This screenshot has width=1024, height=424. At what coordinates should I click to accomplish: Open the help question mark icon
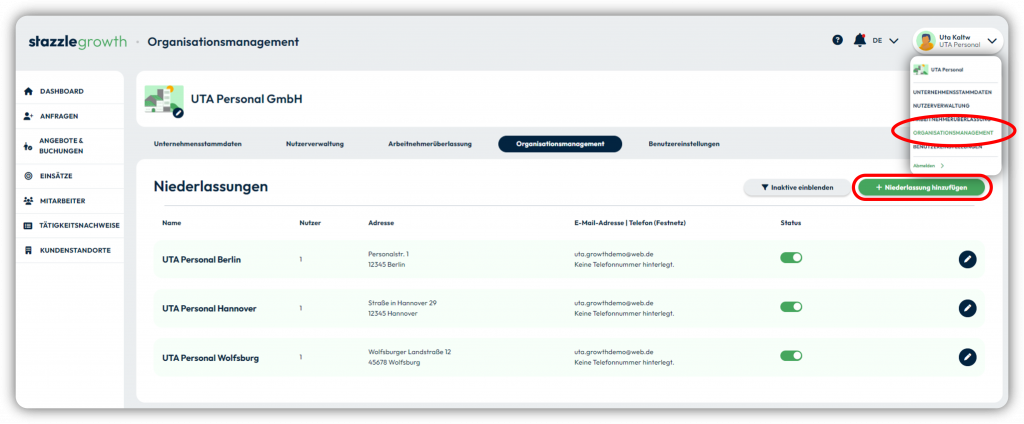click(837, 41)
